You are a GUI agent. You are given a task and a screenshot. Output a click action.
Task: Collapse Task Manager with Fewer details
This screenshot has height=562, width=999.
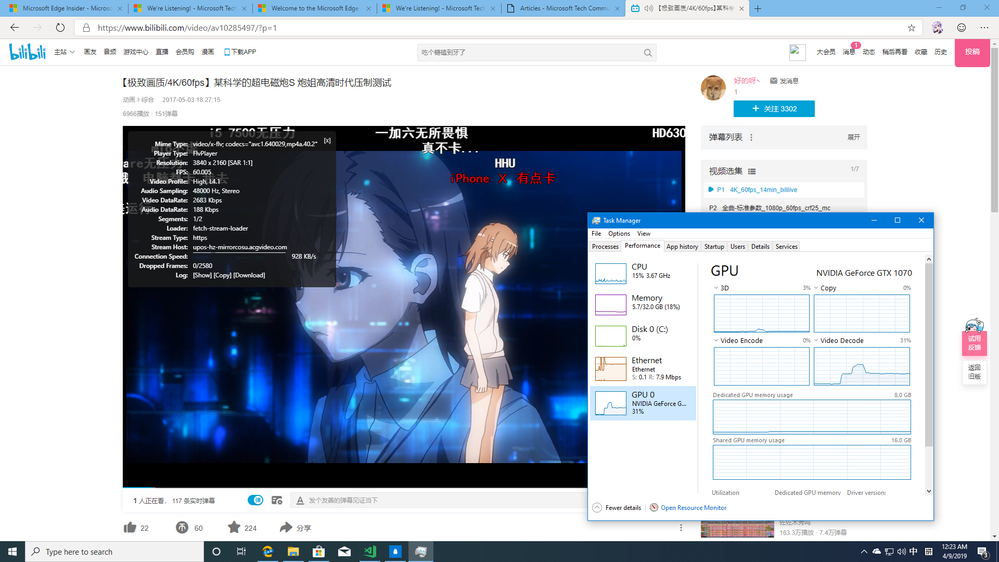pyautogui.click(x=617, y=508)
